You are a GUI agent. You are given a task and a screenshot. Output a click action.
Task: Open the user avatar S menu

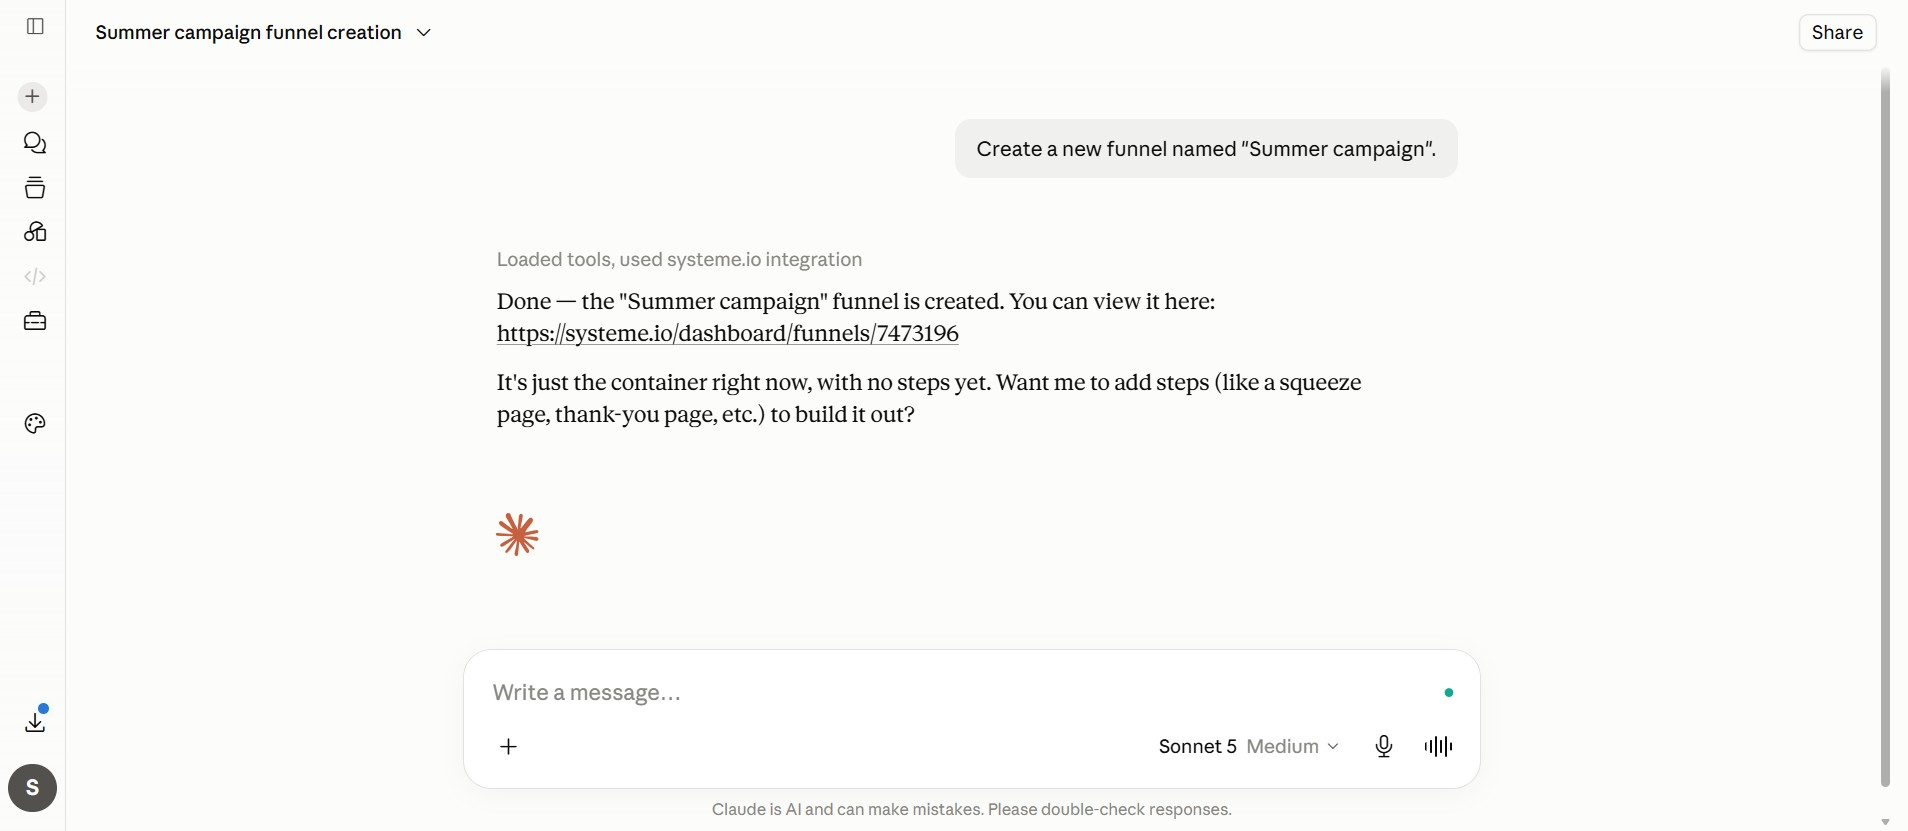click(32, 788)
